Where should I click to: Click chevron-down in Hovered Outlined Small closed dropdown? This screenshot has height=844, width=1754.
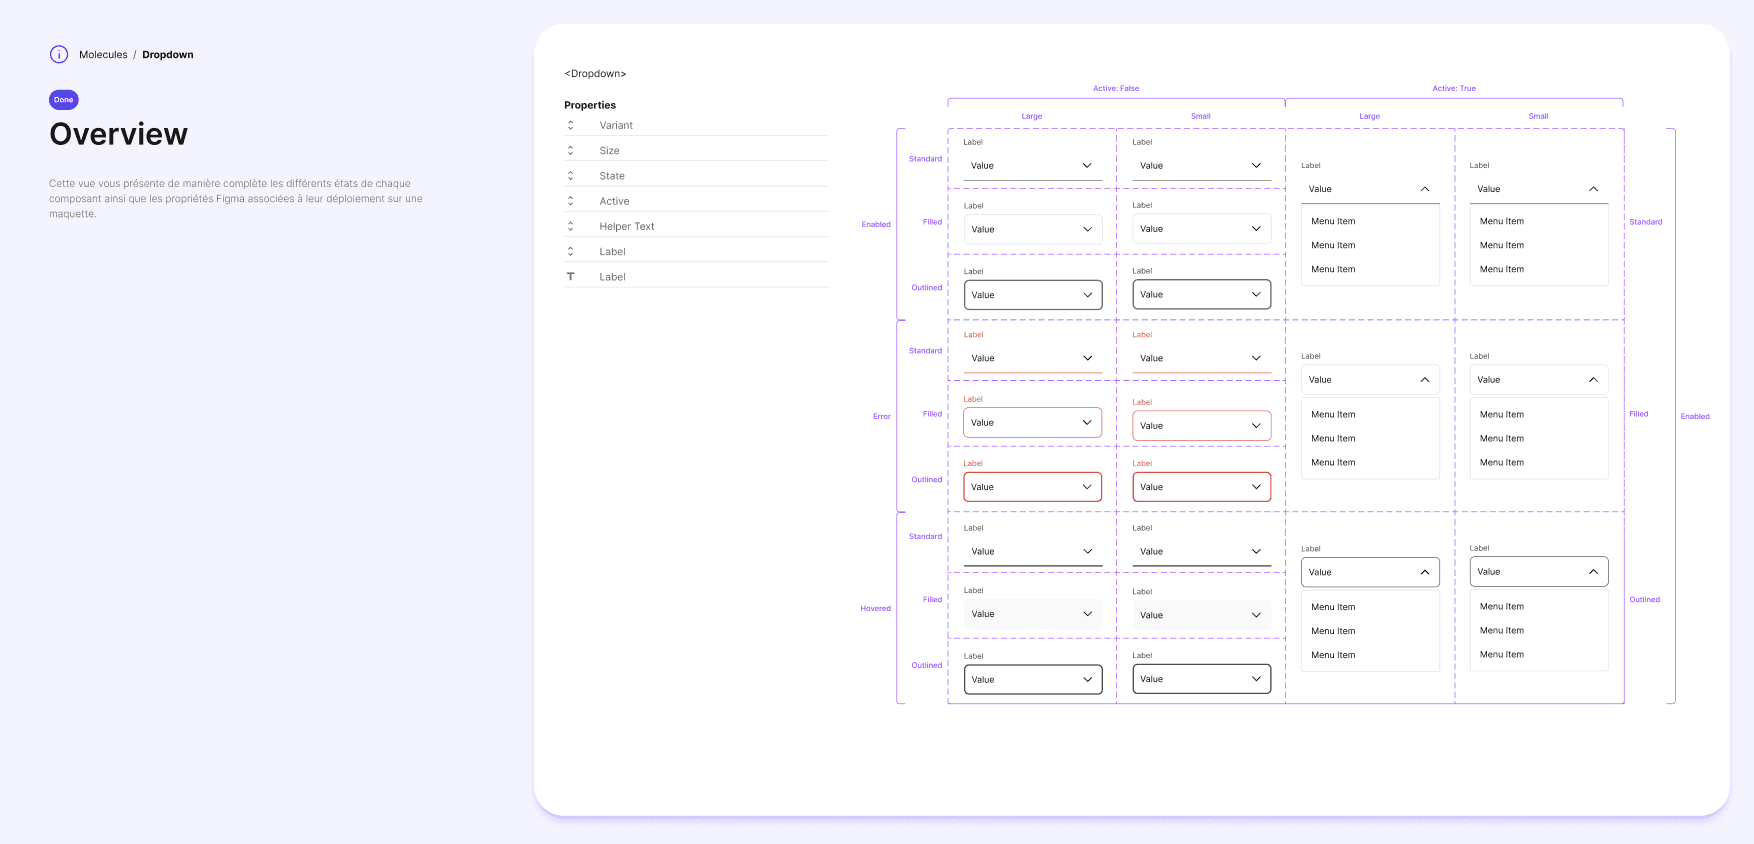pyautogui.click(x=1256, y=679)
